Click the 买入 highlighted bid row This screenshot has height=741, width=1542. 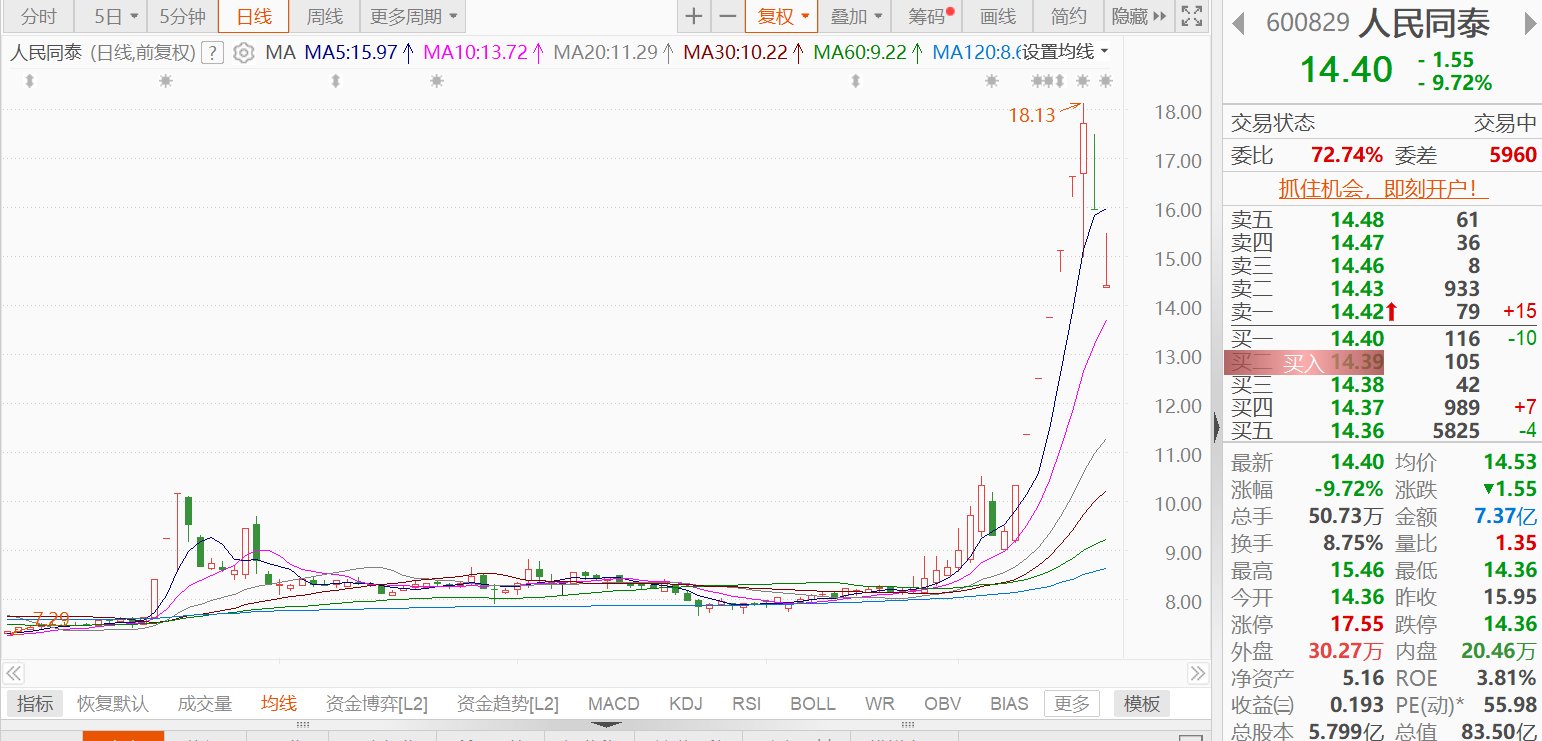point(1304,362)
